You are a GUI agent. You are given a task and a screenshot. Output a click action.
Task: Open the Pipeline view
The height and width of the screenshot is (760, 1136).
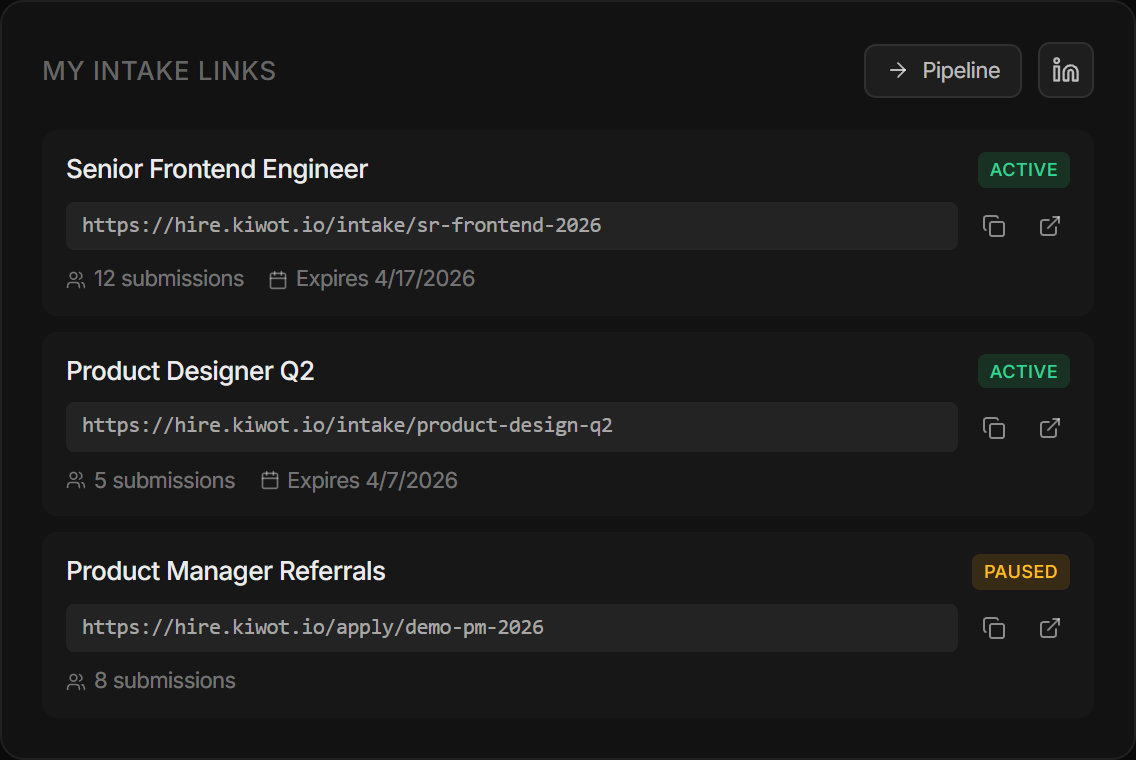942,70
